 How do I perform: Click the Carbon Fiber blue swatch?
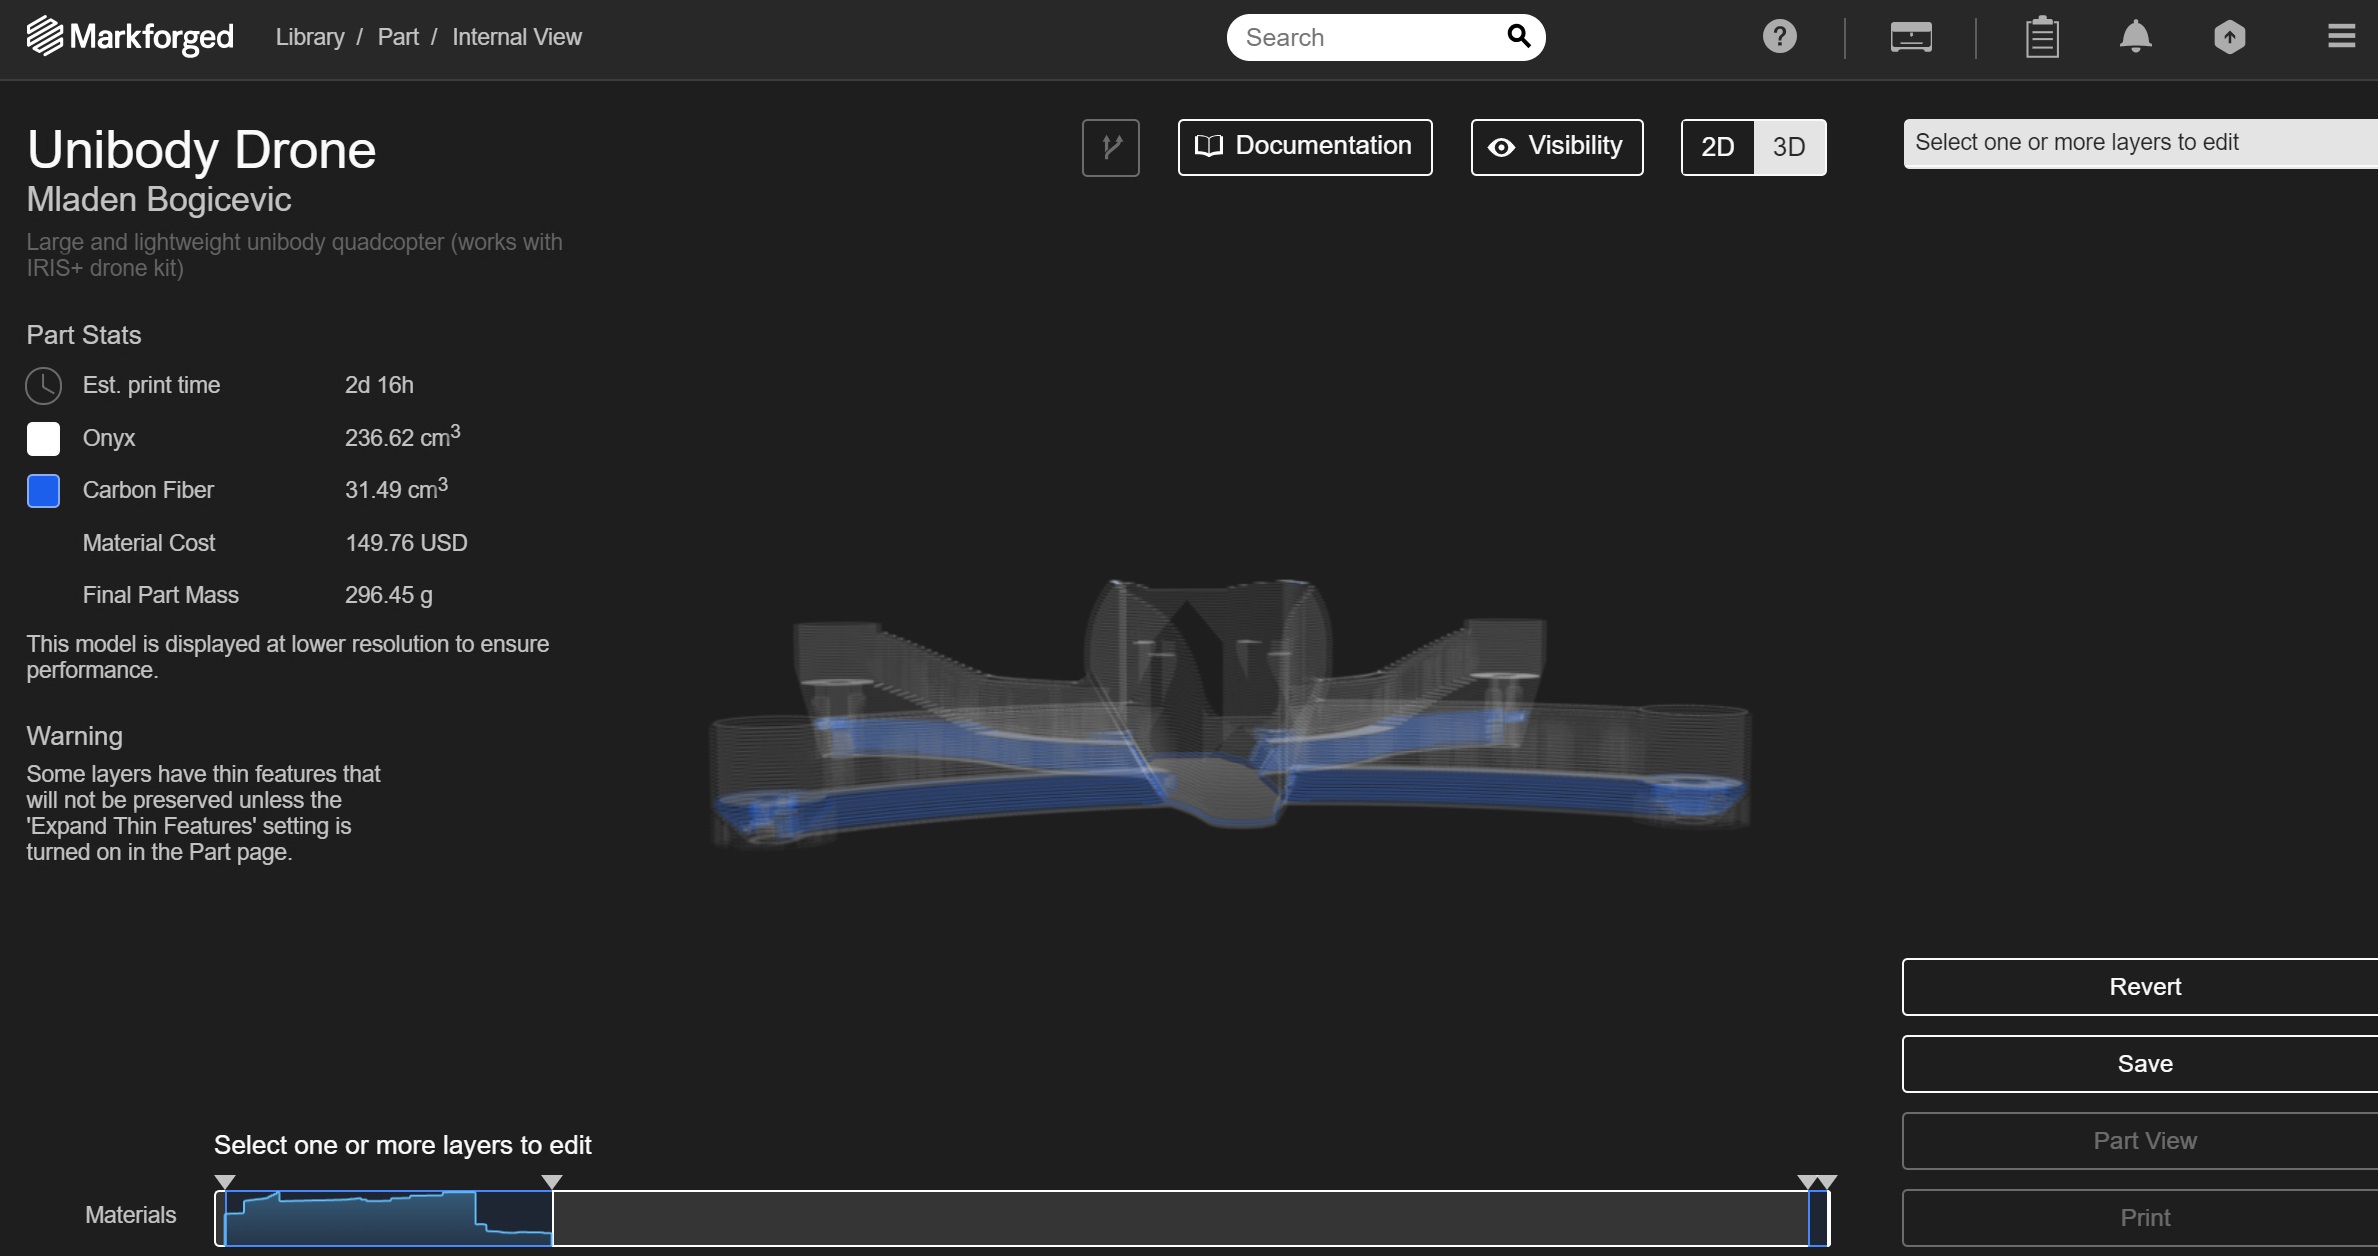coord(43,491)
